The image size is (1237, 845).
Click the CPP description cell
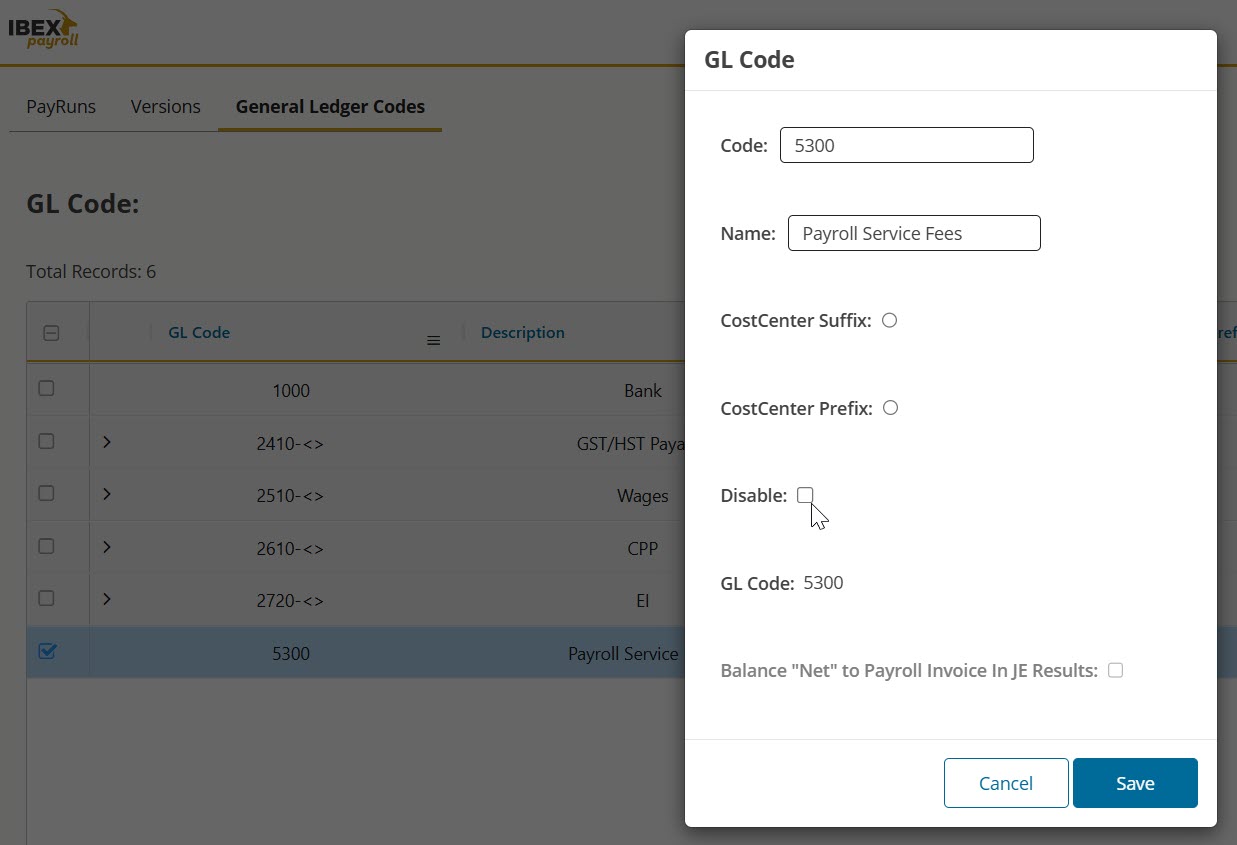click(x=643, y=549)
